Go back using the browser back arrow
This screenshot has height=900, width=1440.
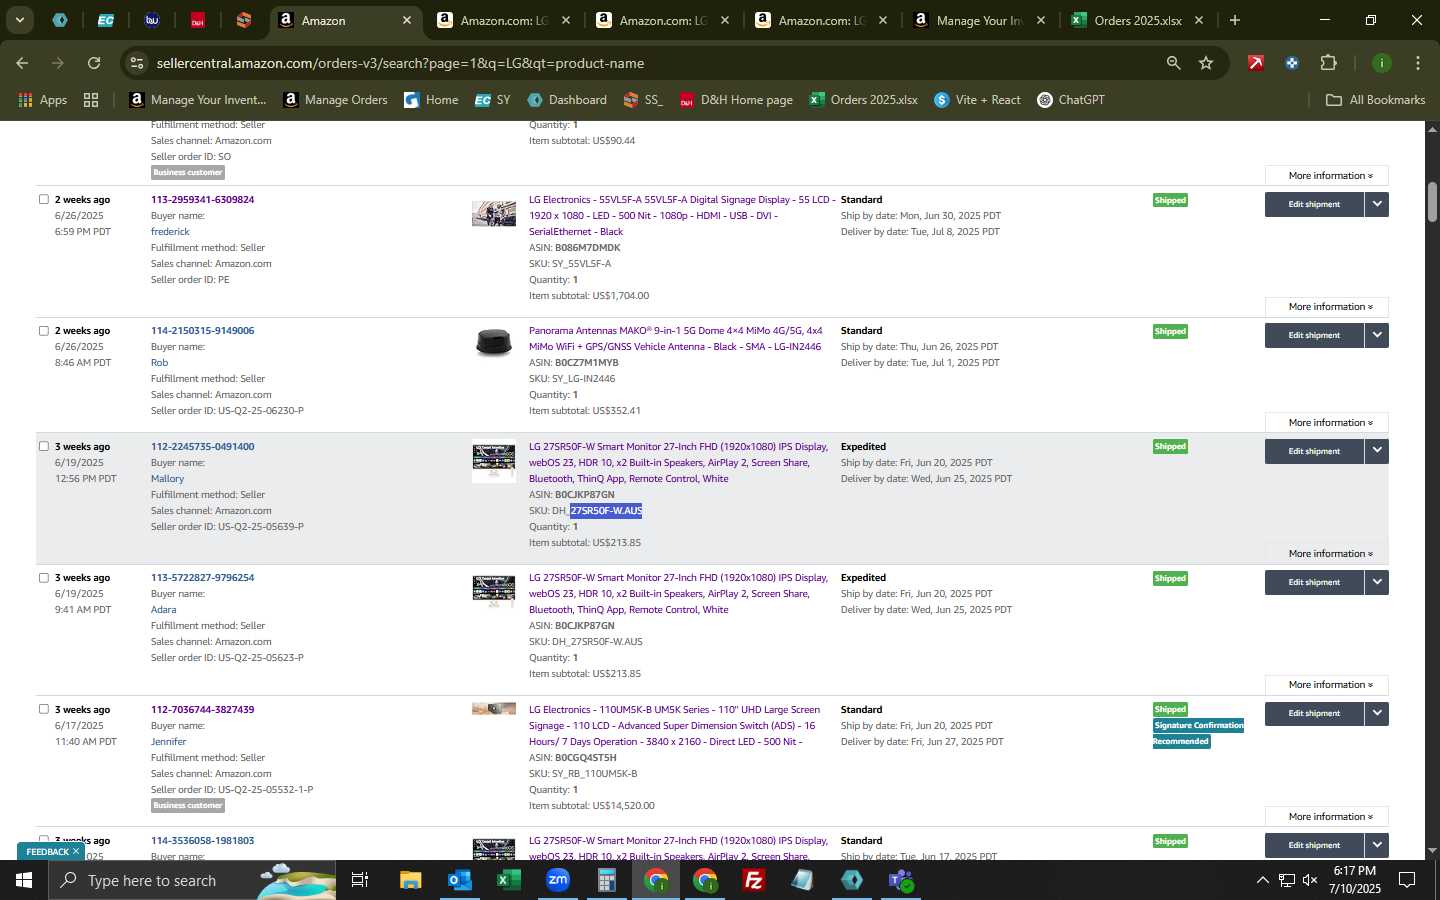coord(23,63)
